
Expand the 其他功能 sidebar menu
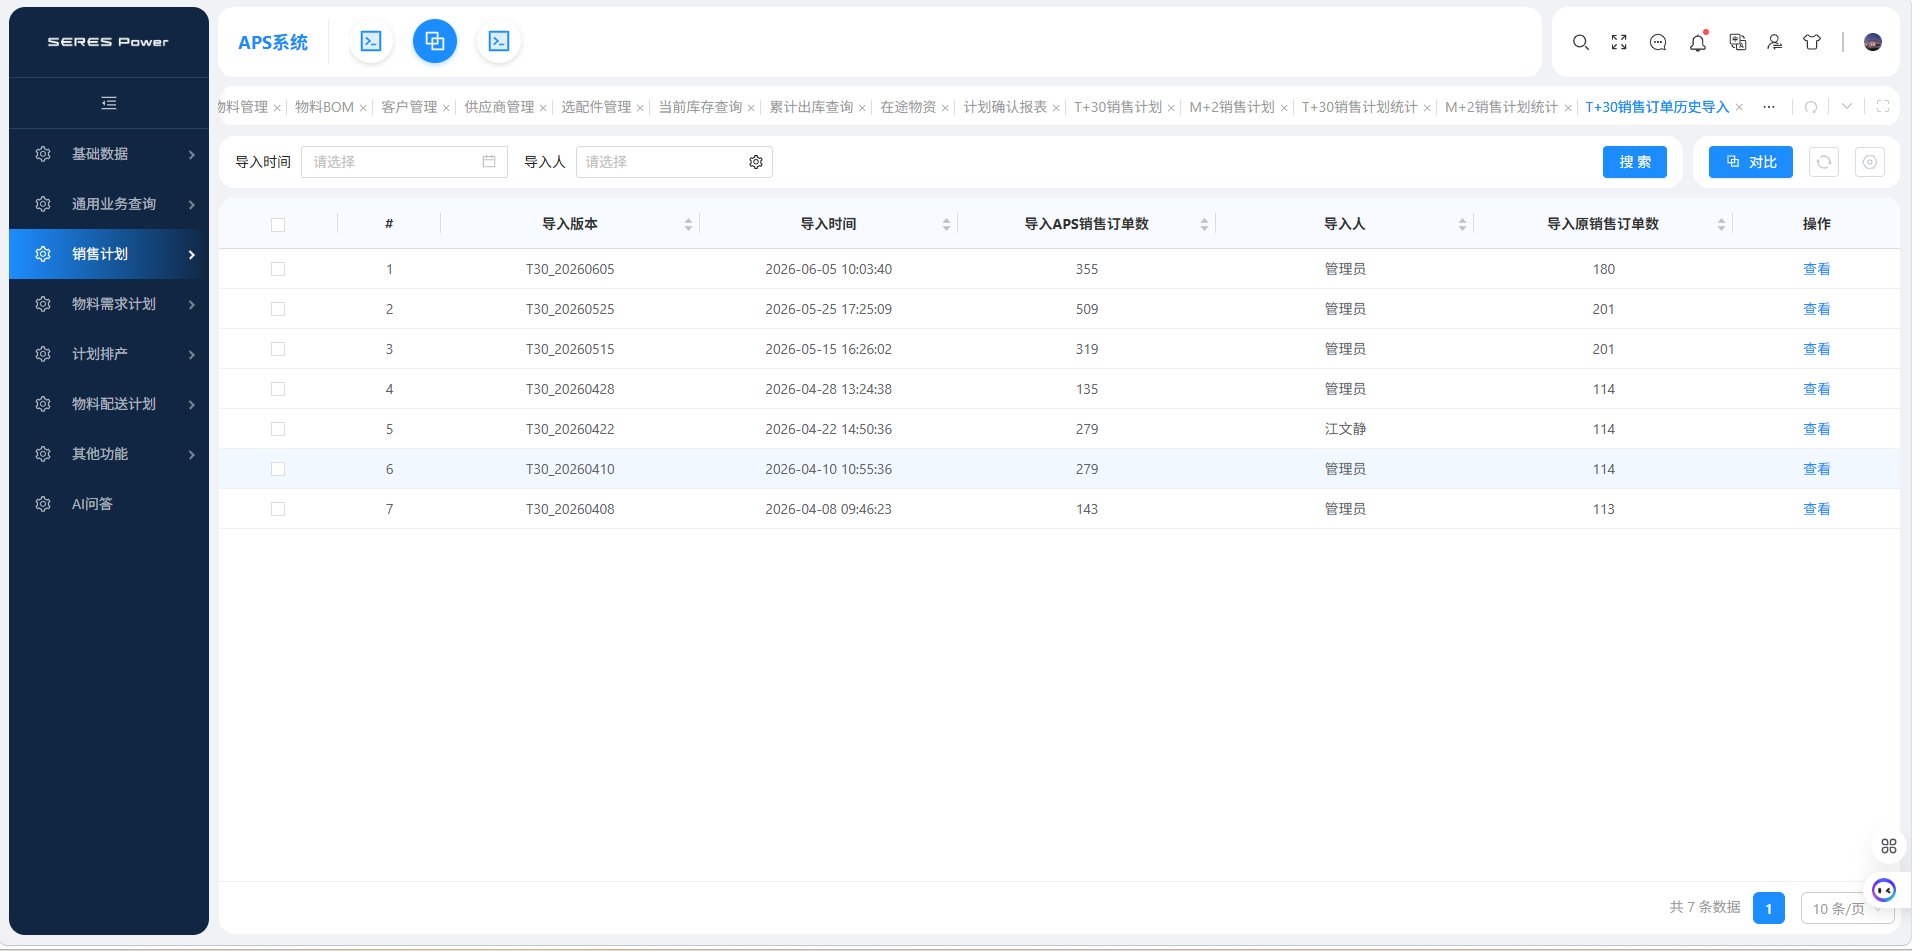coord(109,454)
